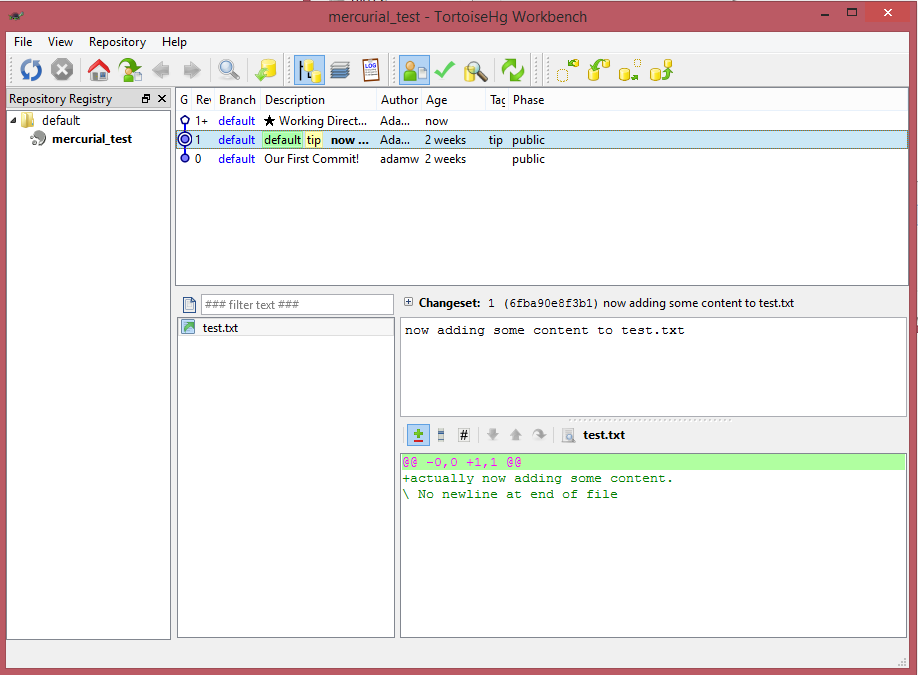Click the Age column header

[454, 100]
